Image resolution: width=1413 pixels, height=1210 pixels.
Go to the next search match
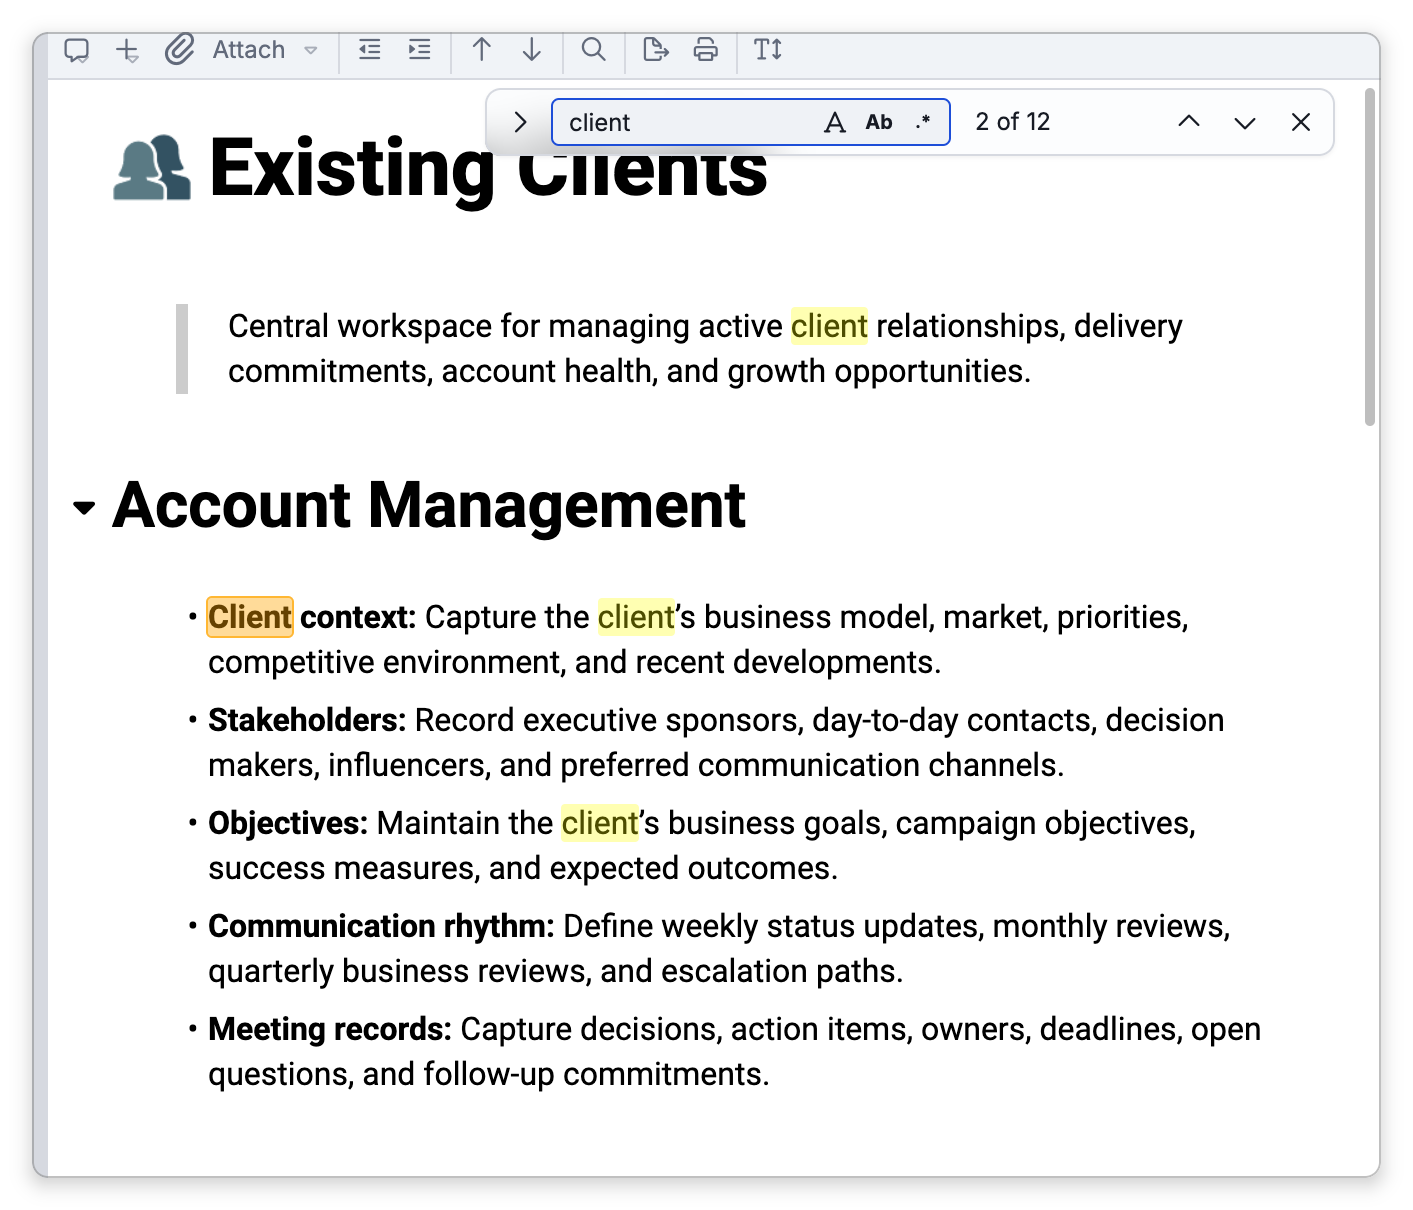(x=1245, y=122)
